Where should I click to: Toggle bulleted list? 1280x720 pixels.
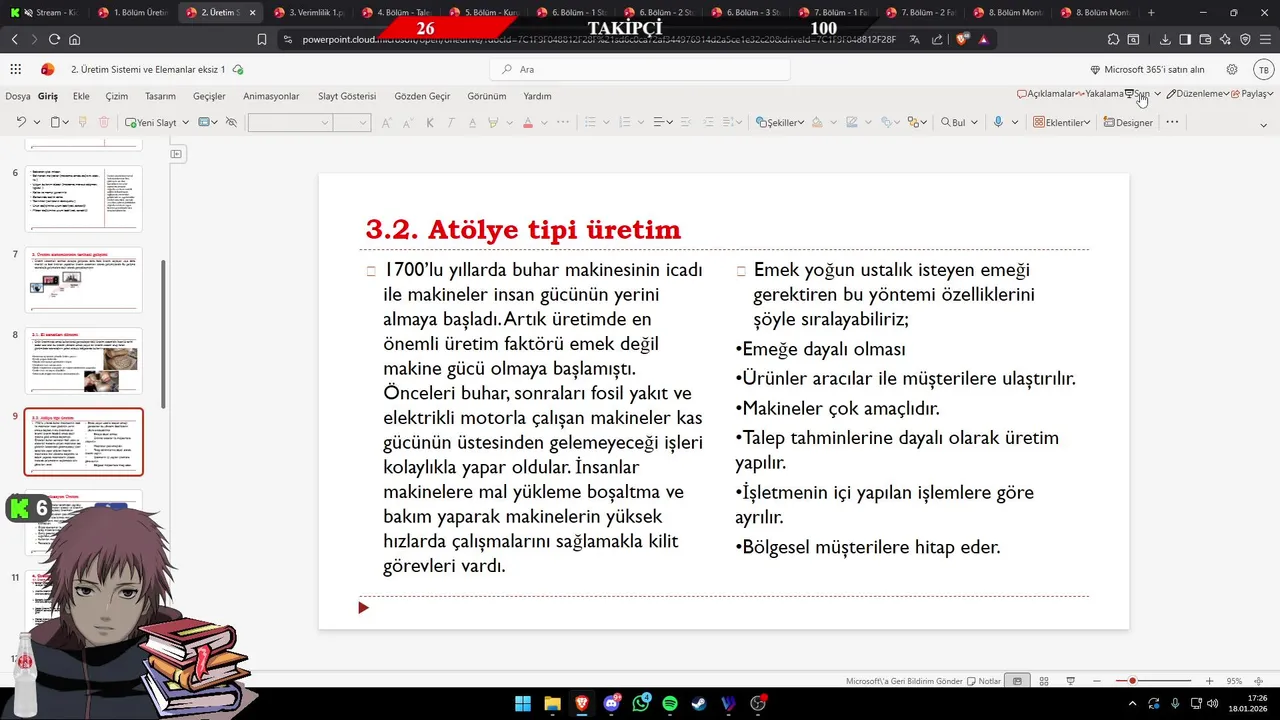(x=590, y=122)
